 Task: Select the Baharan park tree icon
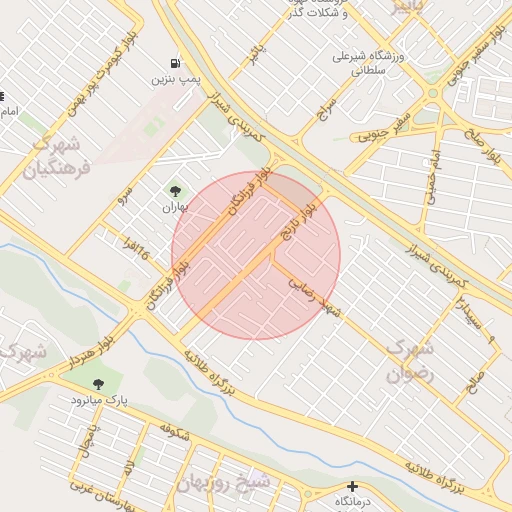click(175, 192)
